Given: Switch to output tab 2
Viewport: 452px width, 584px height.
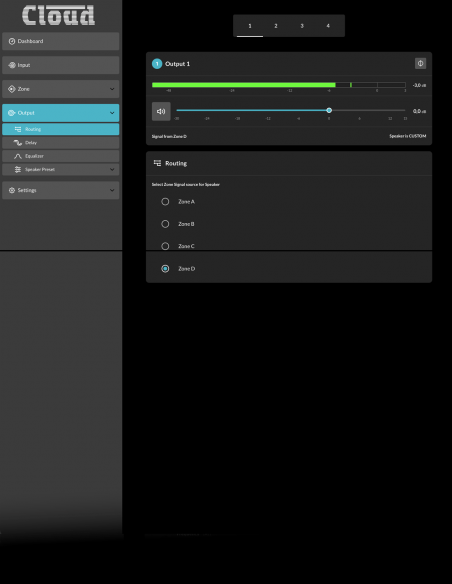Looking at the screenshot, I should click(x=276, y=26).
